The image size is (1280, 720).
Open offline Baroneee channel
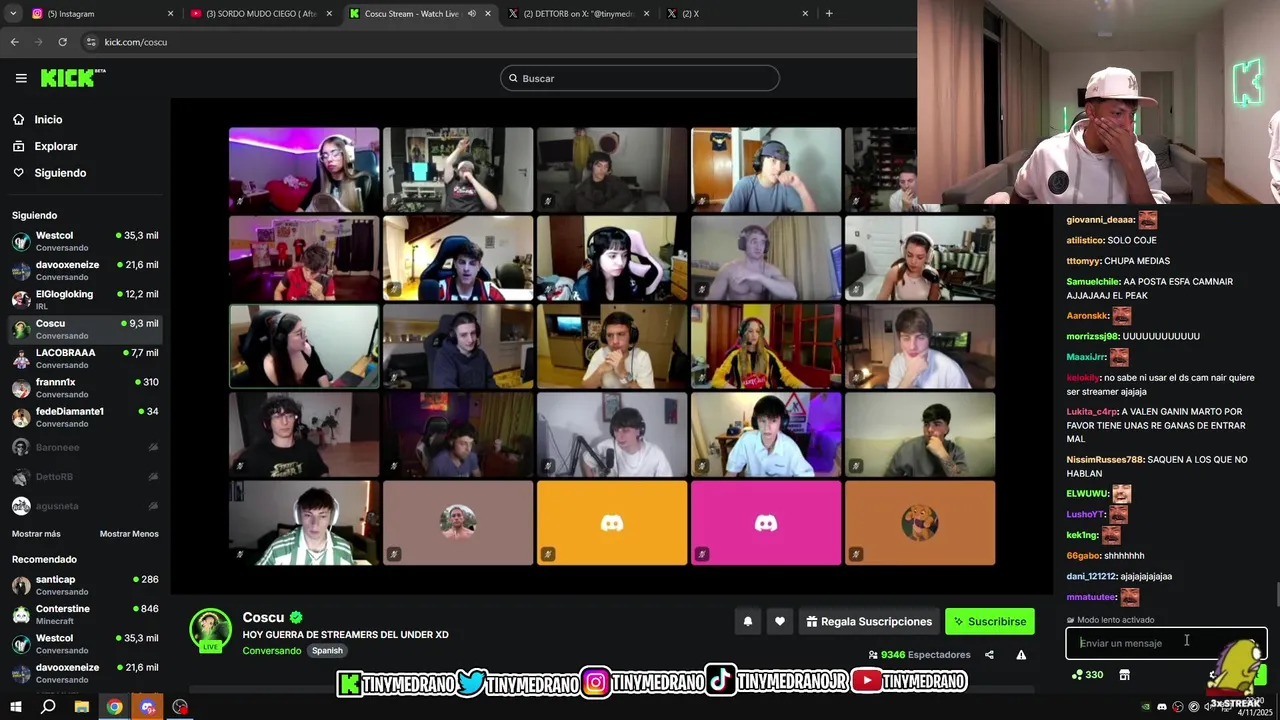click(x=85, y=447)
